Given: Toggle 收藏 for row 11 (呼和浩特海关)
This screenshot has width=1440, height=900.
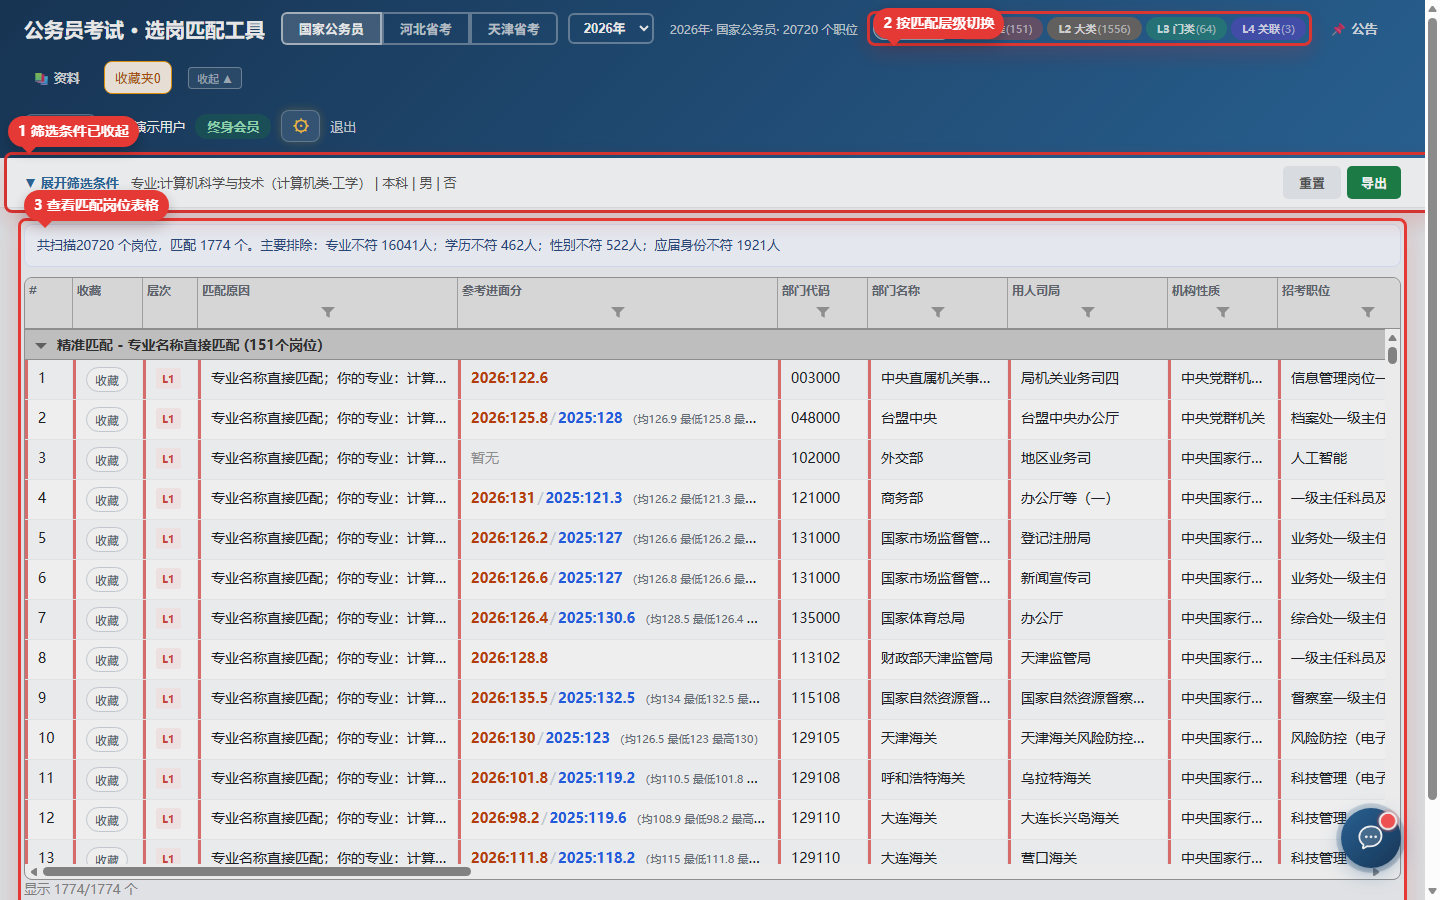Looking at the screenshot, I should point(107,780).
